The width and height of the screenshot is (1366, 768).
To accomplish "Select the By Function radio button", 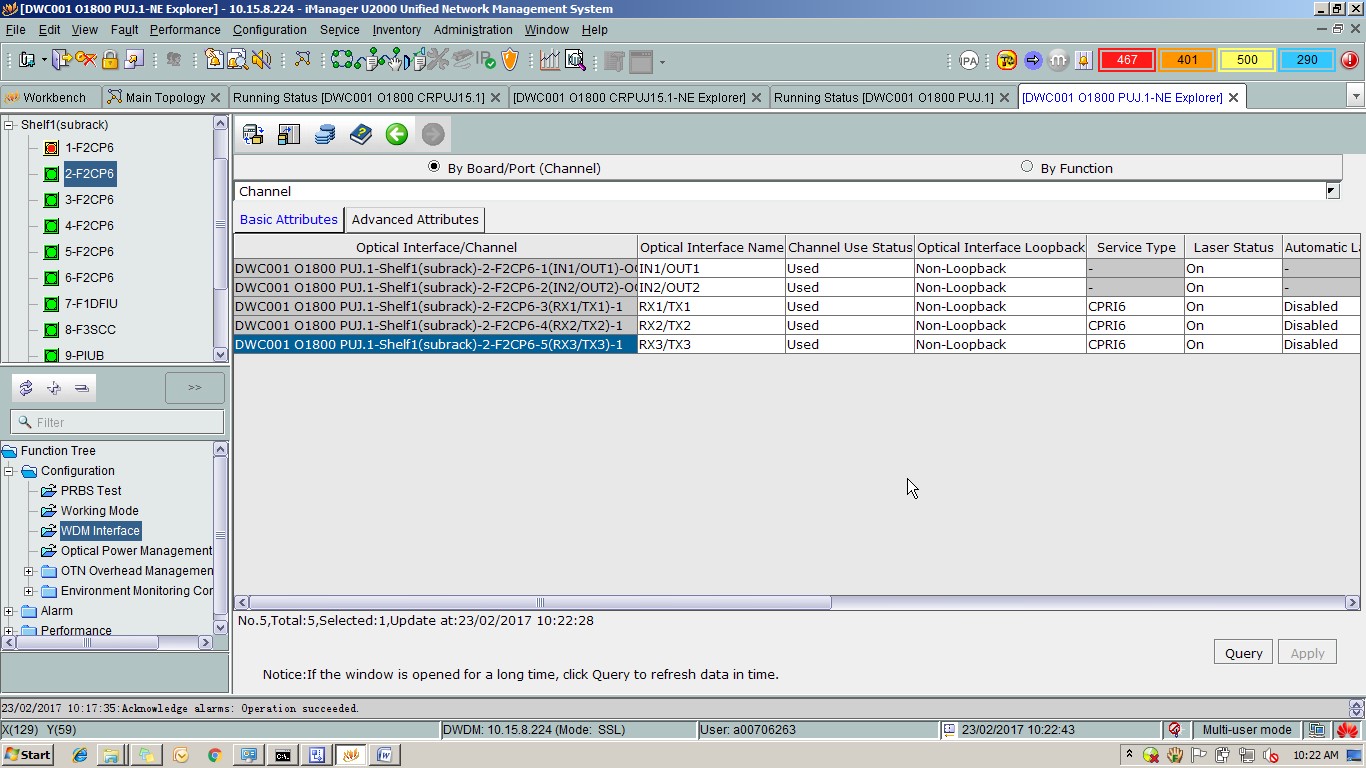I will 1027,167.
